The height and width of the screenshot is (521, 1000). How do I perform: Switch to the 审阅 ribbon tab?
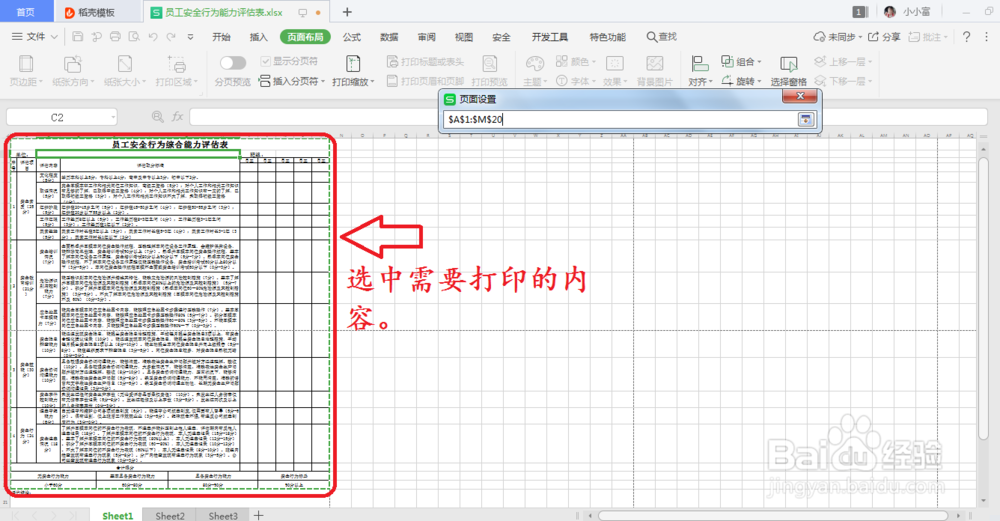[427, 37]
